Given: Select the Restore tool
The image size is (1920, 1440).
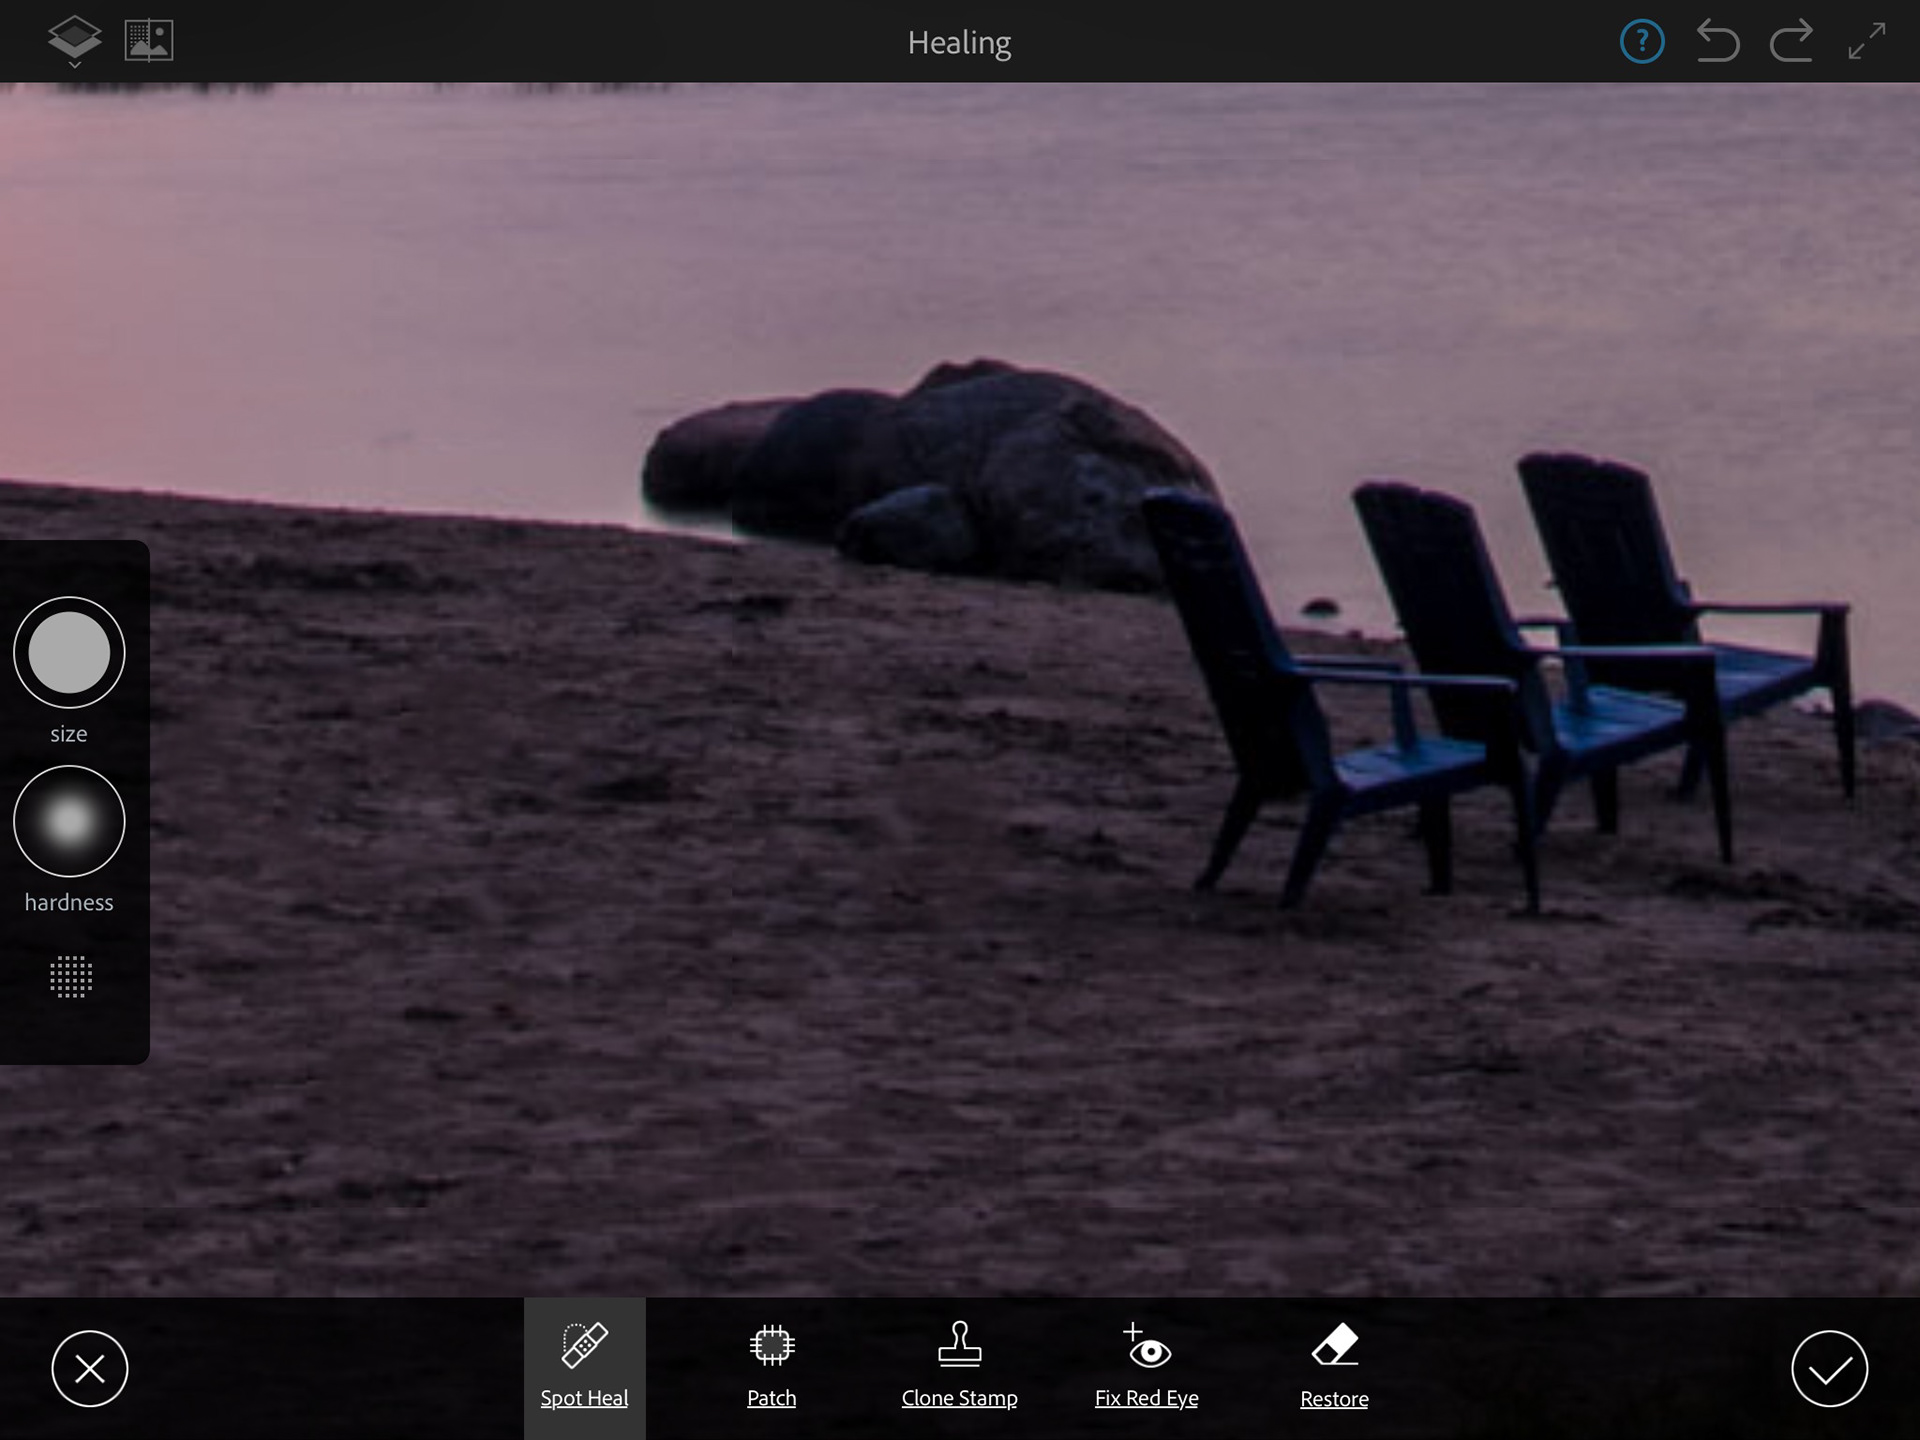Looking at the screenshot, I should (x=1334, y=1367).
